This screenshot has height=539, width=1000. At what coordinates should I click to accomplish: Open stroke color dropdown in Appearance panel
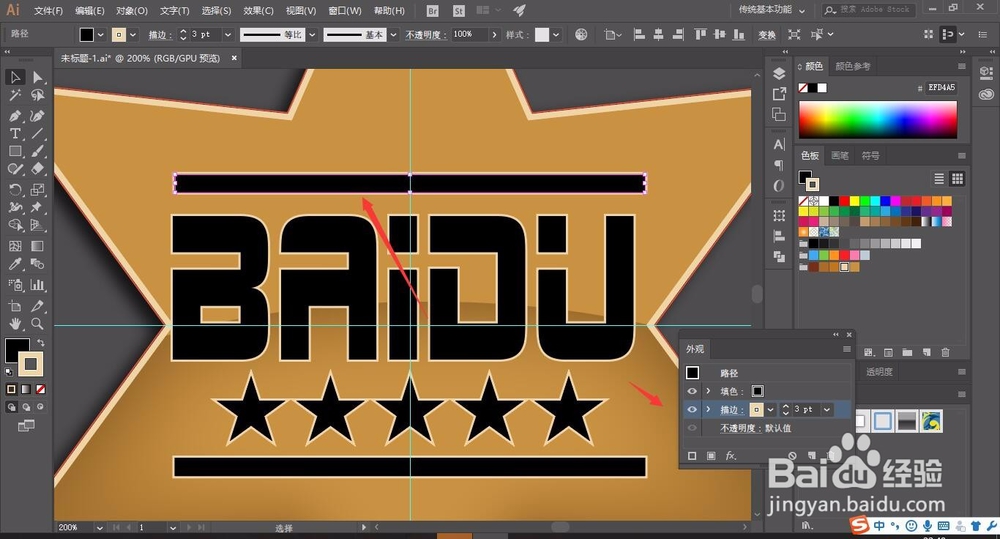click(x=771, y=410)
